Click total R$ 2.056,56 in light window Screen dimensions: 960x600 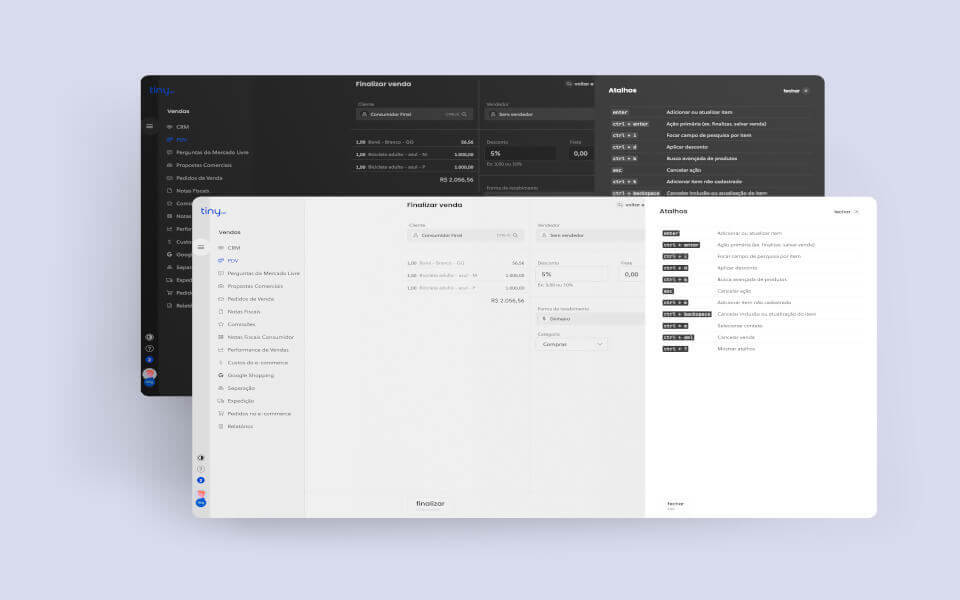508,301
